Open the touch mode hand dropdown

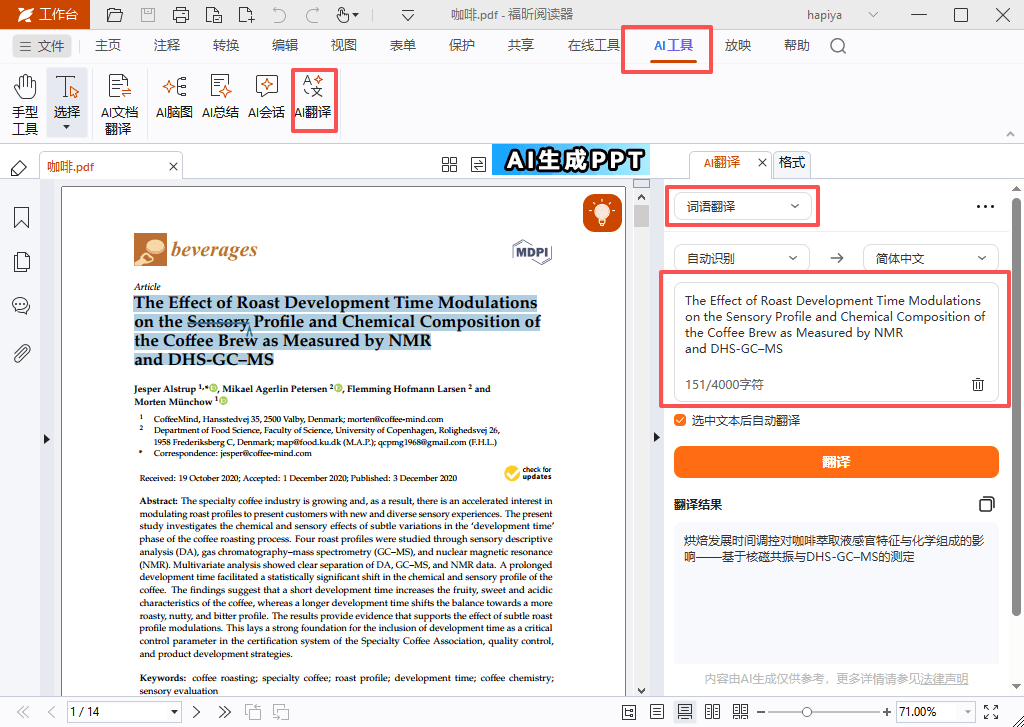[347, 14]
